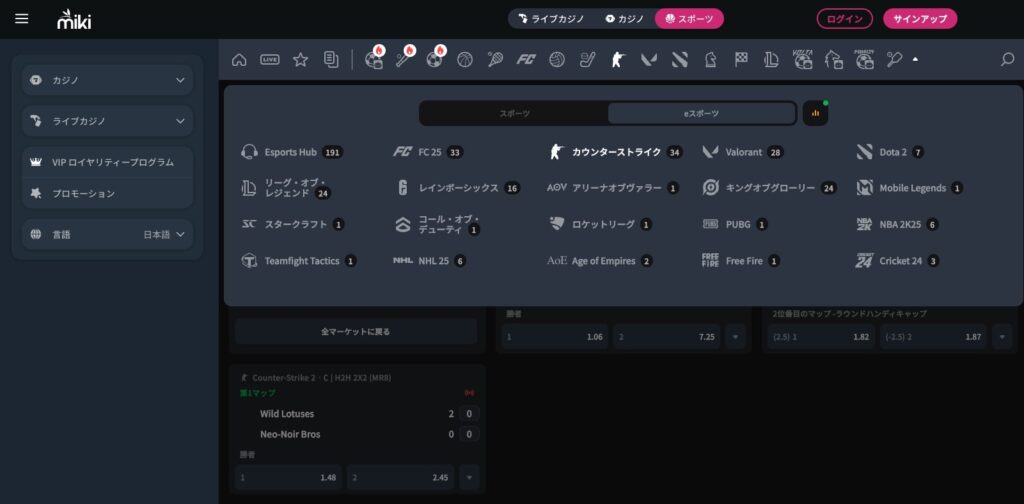
Task: Open Free Fire category
Action: tap(741, 261)
